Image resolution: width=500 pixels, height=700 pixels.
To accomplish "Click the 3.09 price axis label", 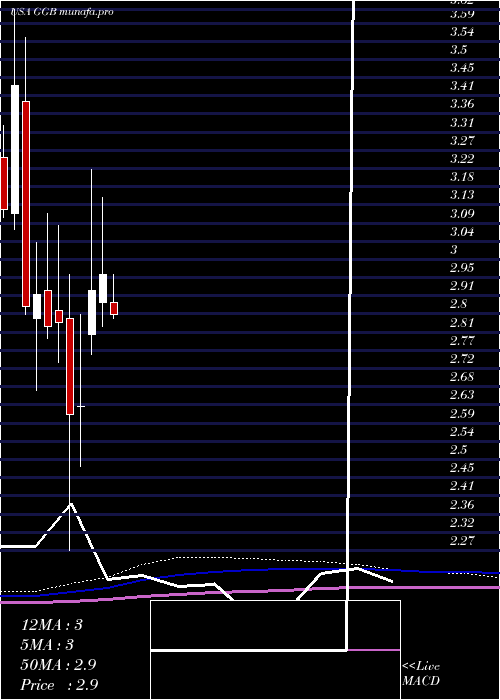I will pyautogui.click(x=462, y=213).
